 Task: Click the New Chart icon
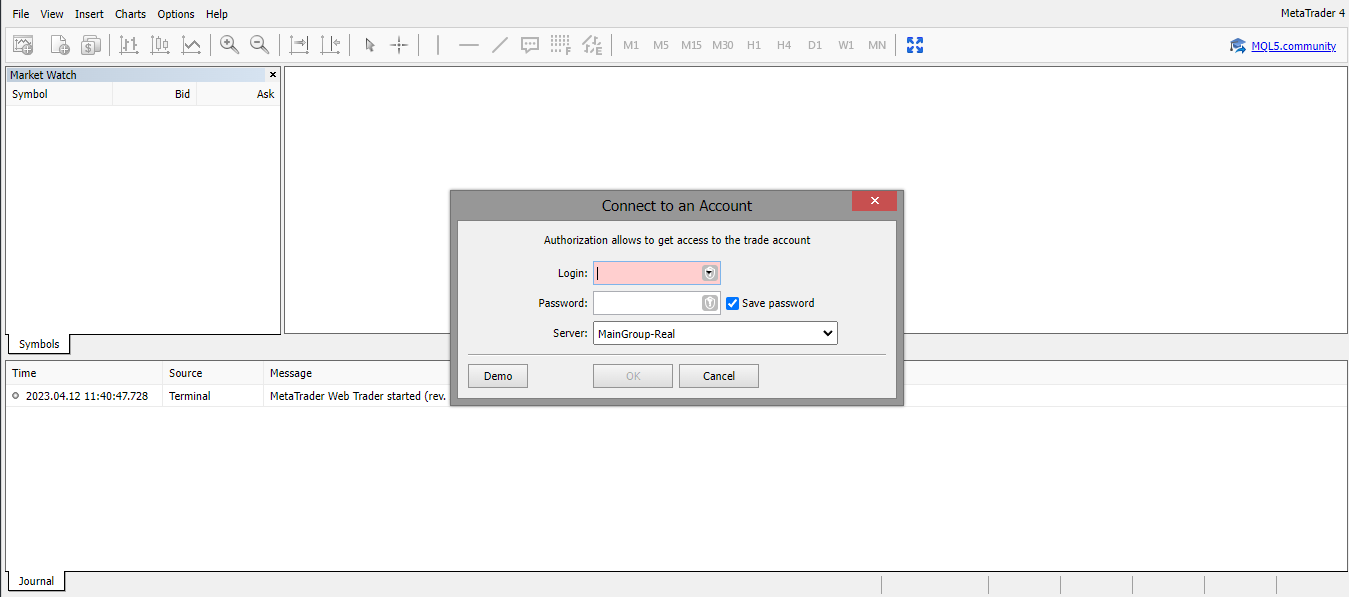[60, 45]
